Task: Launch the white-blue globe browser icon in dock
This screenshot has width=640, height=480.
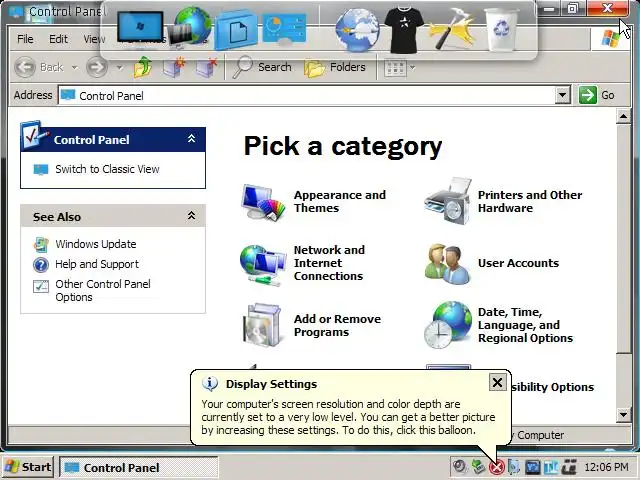Action: point(357,29)
